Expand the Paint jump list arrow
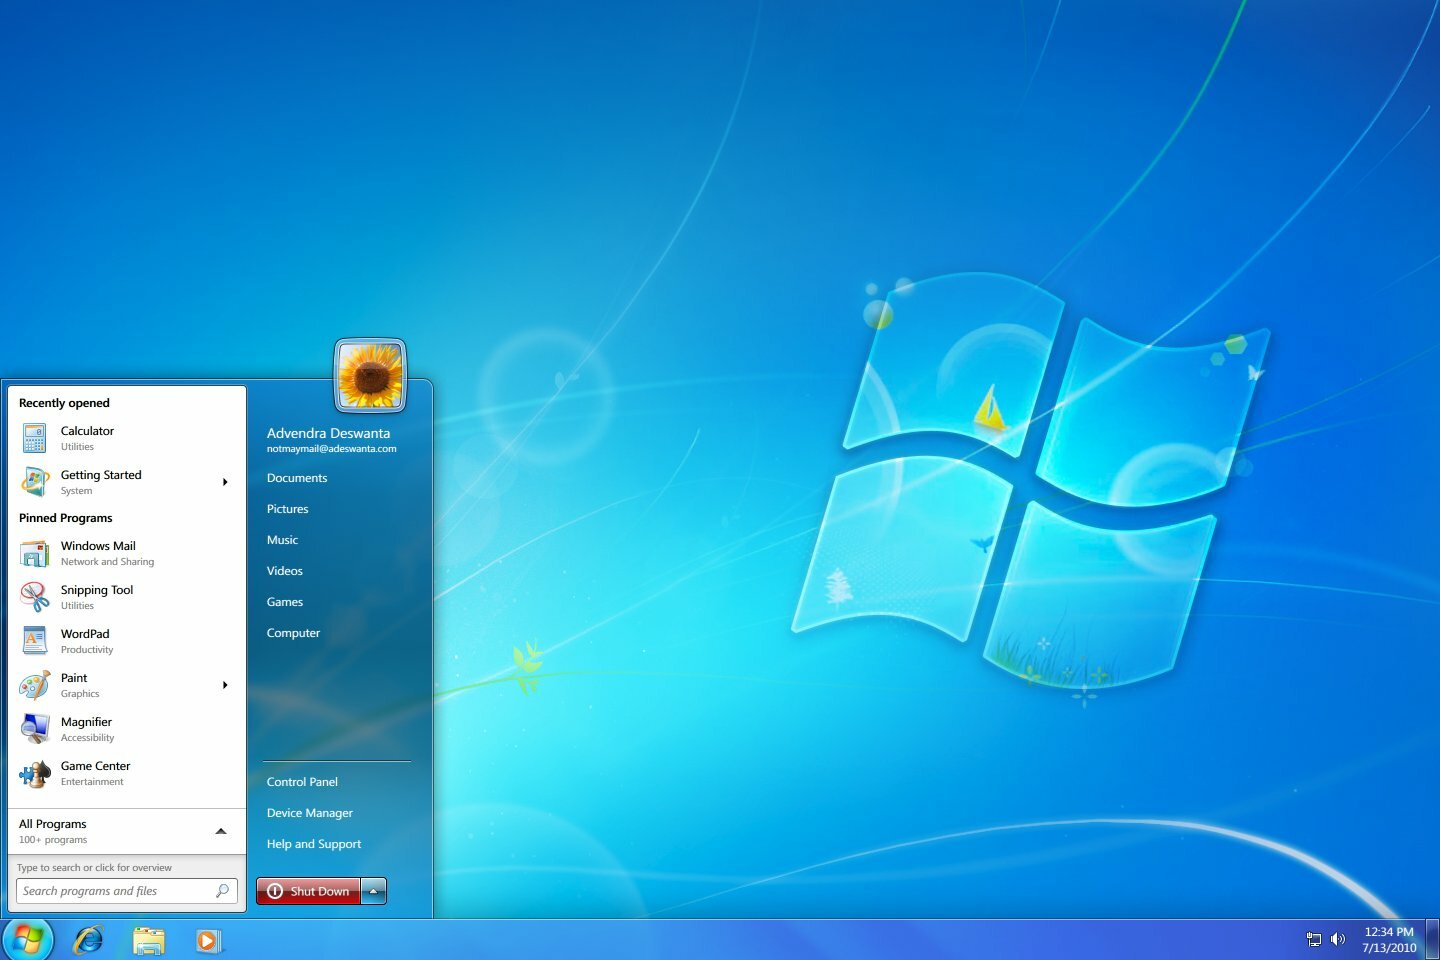This screenshot has width=1440, height=960. tap(225, 685)
